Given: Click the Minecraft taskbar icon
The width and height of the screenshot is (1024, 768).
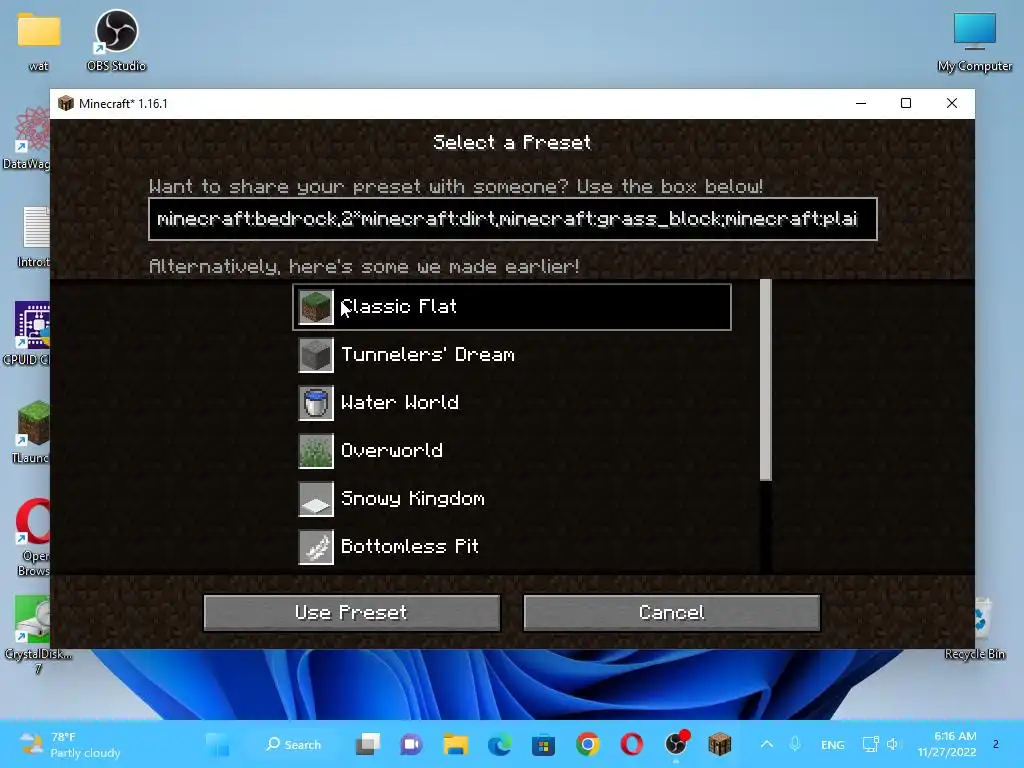Looking at the screenshot, I should (x=720, y=744).
